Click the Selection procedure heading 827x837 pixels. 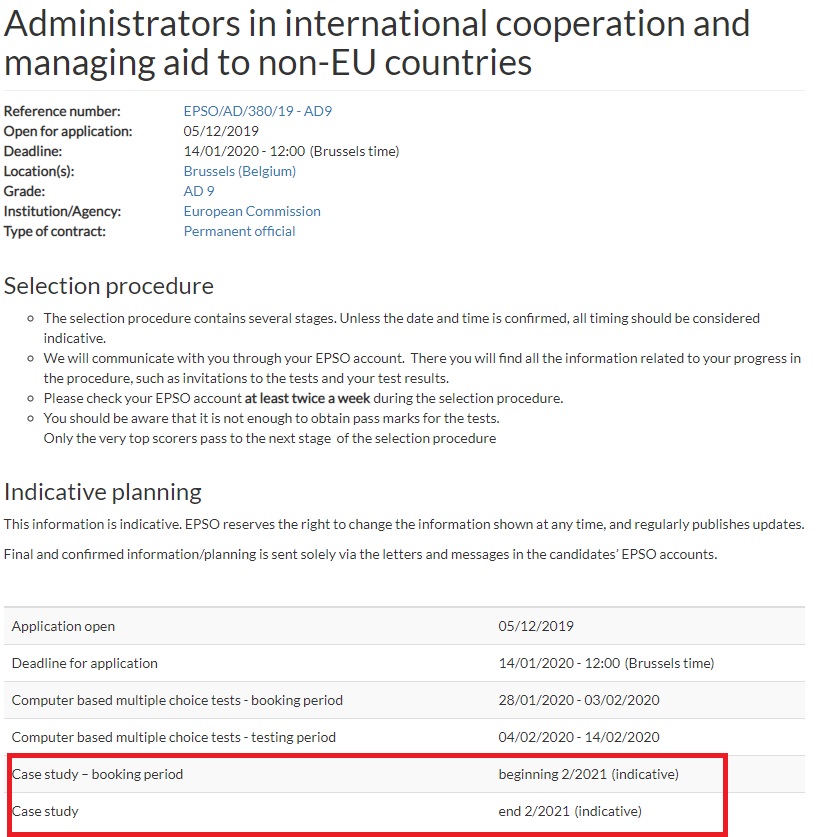pos(109,286)
